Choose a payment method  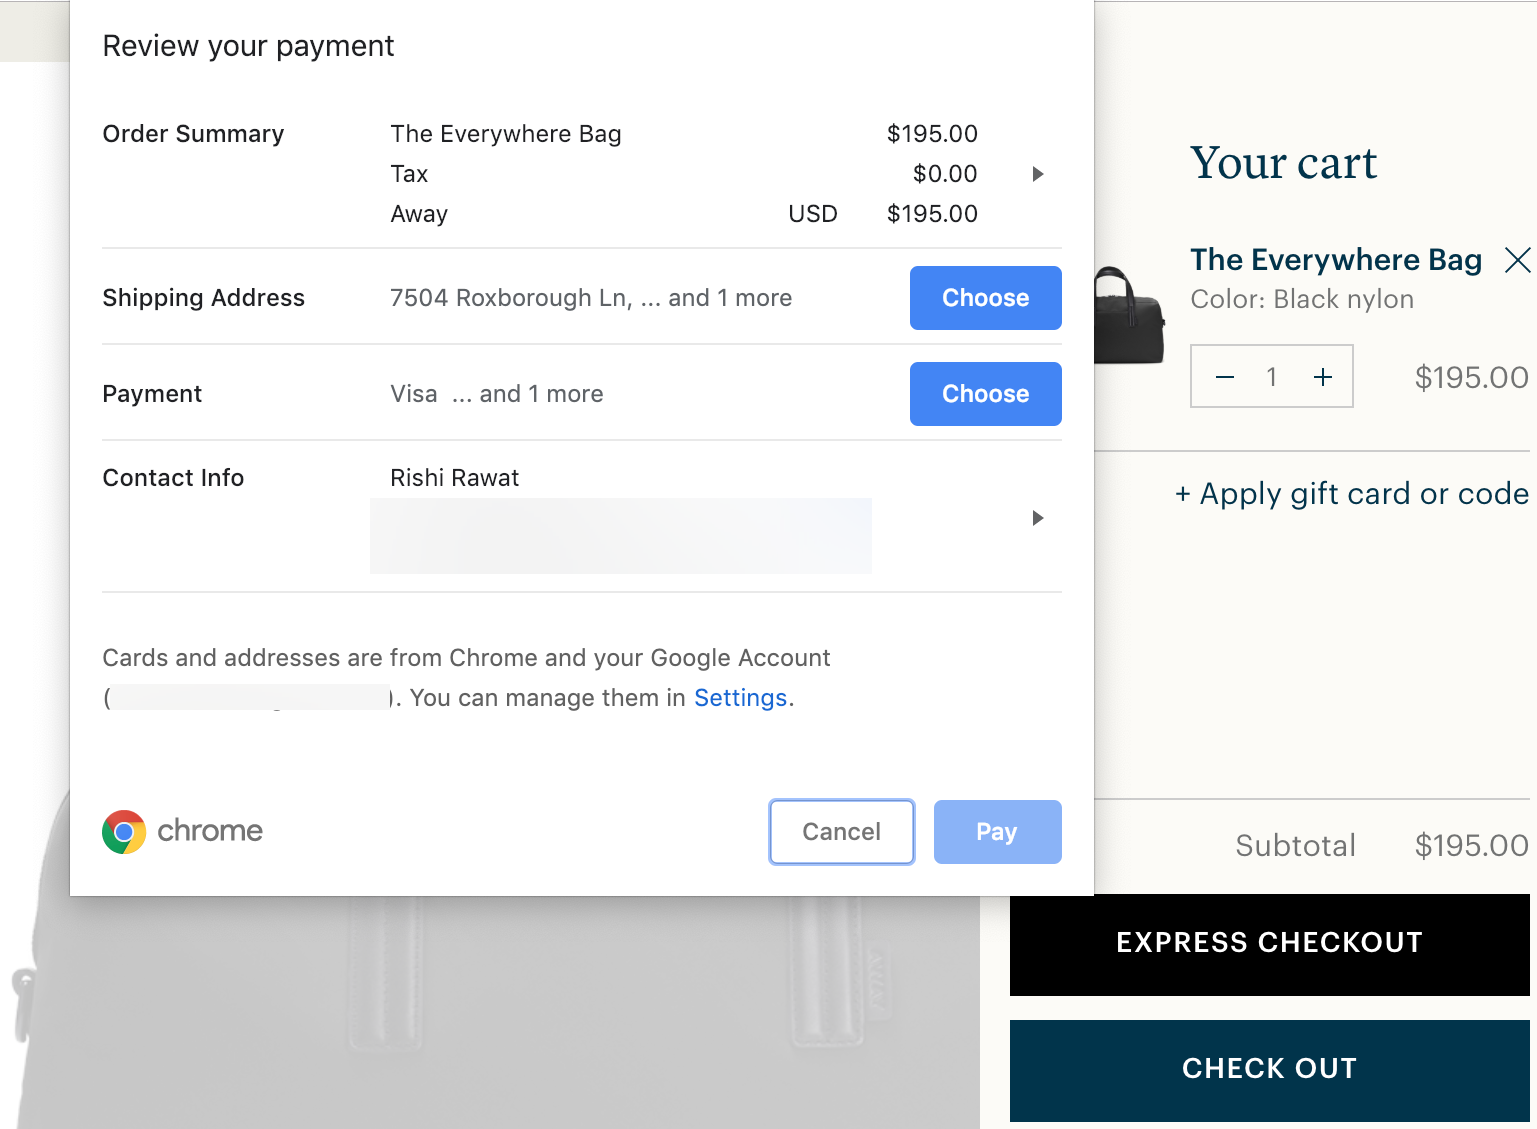(985, 394)
